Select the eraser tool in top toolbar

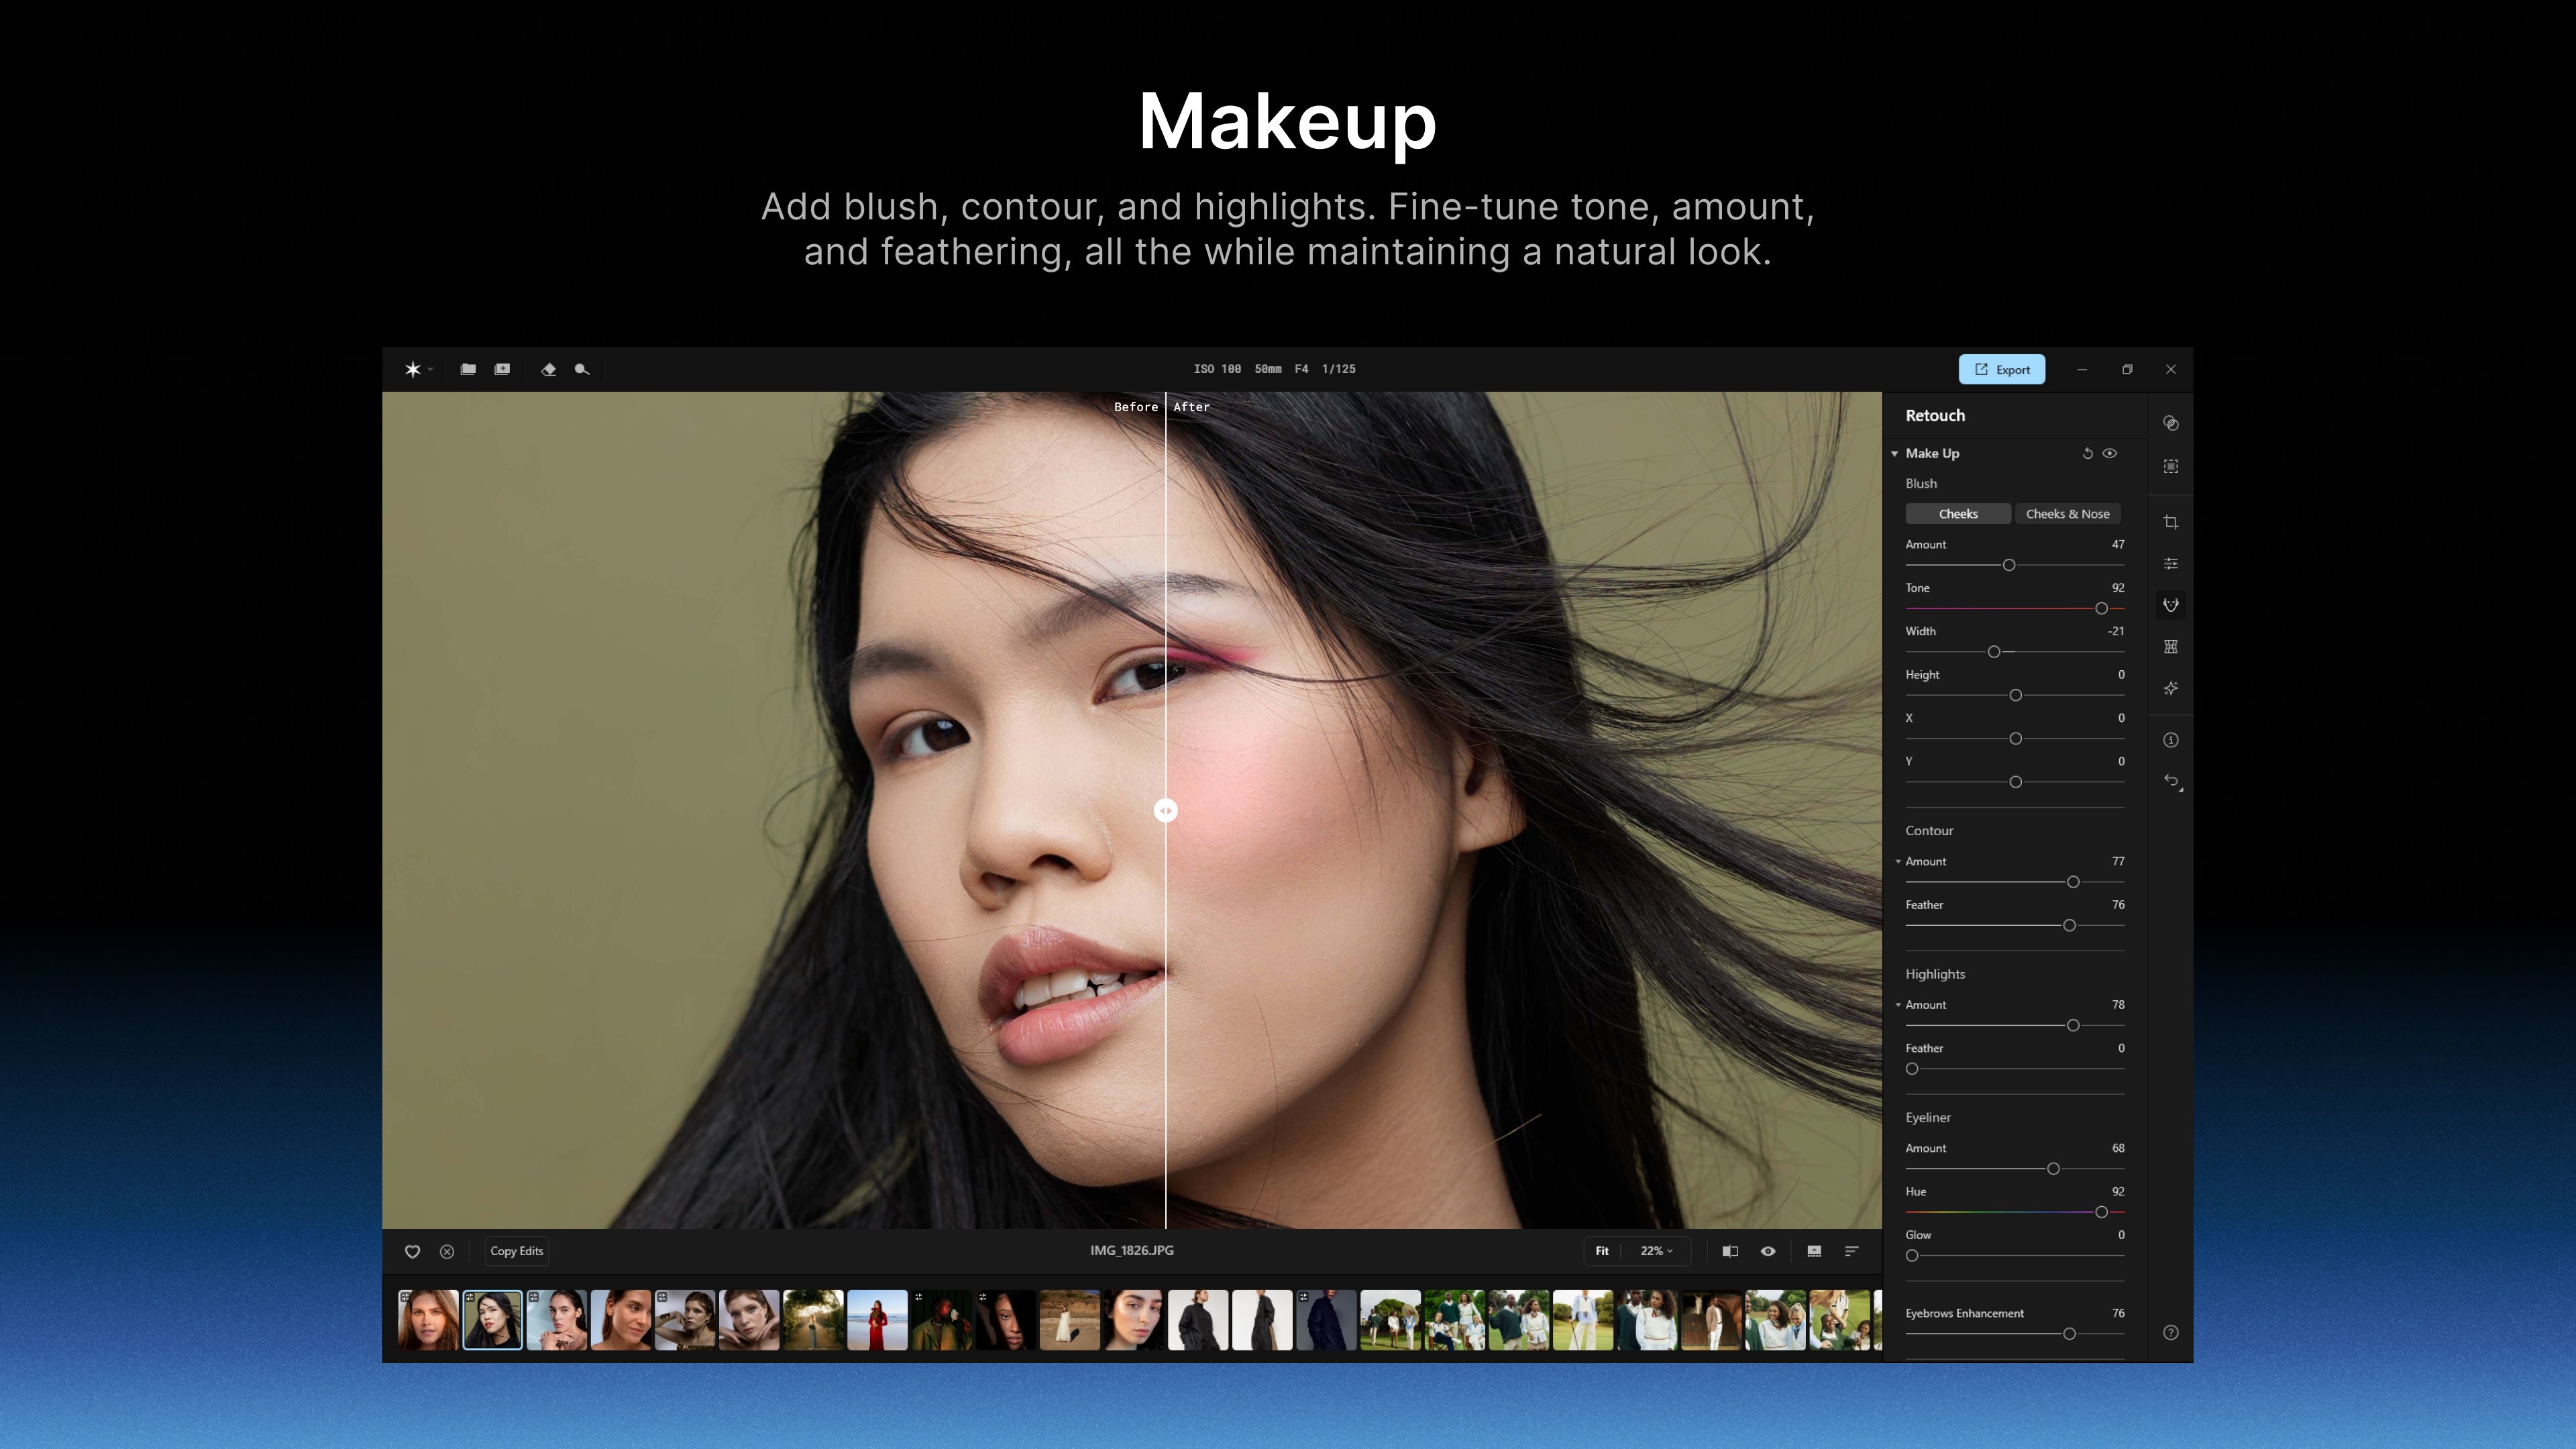(x=548, y=369)
